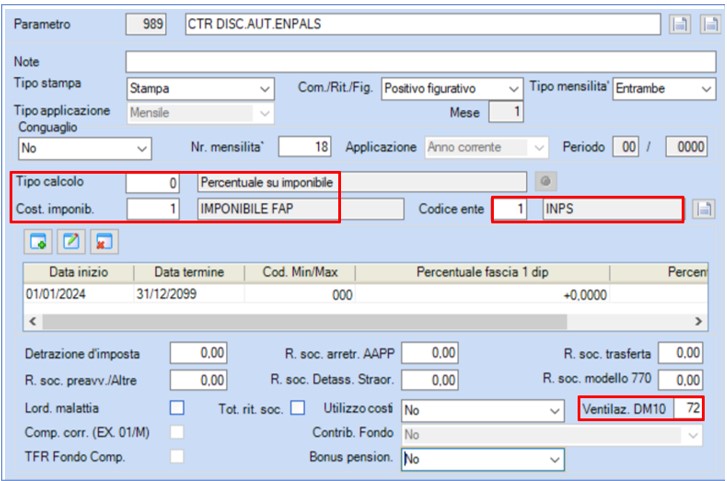Click the table's right scroll arrow

click(698, 321)
